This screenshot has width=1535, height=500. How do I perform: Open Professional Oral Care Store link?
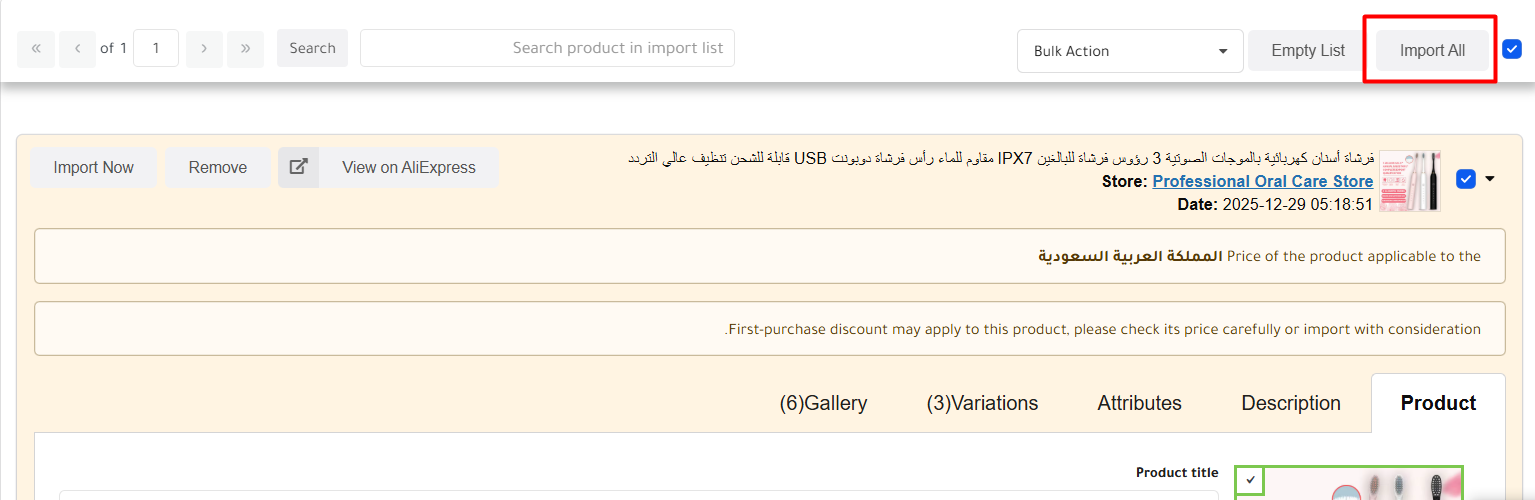pyautogui.click(x=1262, y=181)
